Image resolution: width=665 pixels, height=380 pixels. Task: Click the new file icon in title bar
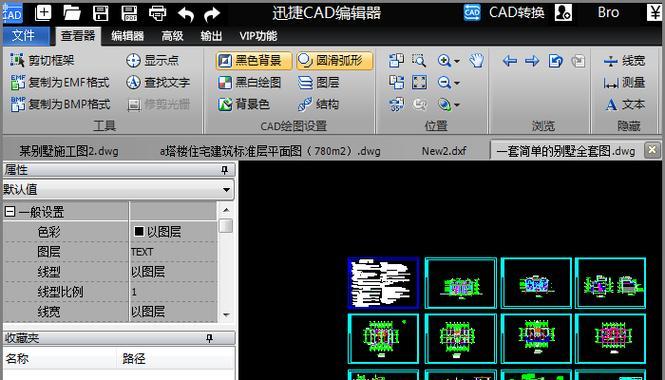point(43,13)
